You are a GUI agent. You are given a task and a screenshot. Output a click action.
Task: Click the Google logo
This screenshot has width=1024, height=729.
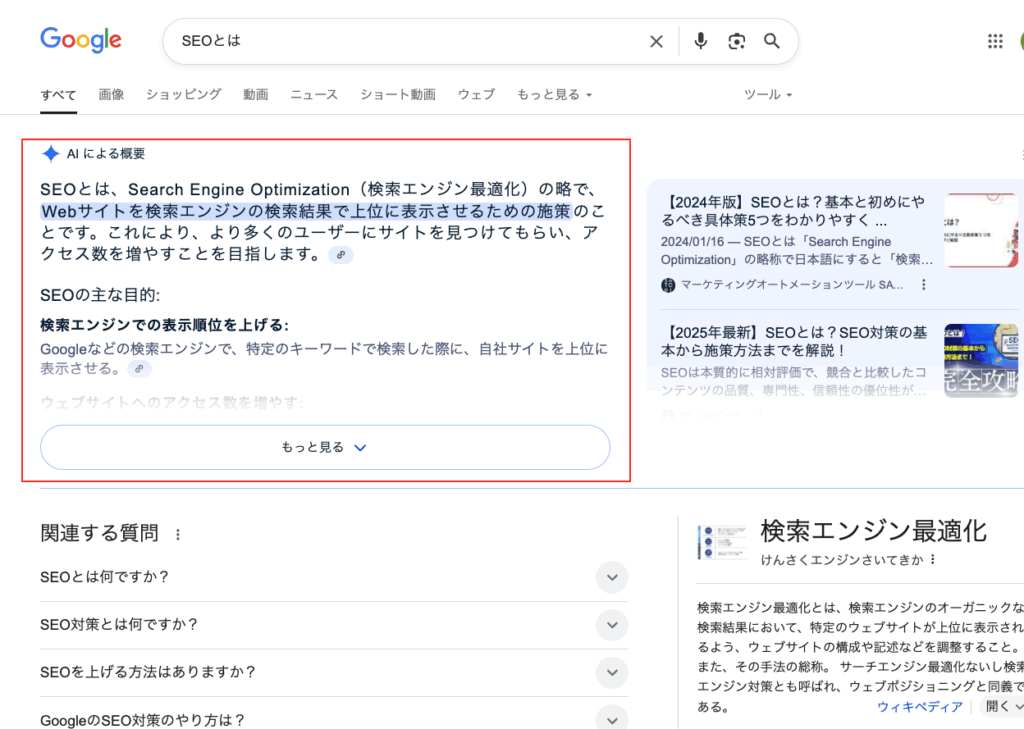tap(81, 40)
